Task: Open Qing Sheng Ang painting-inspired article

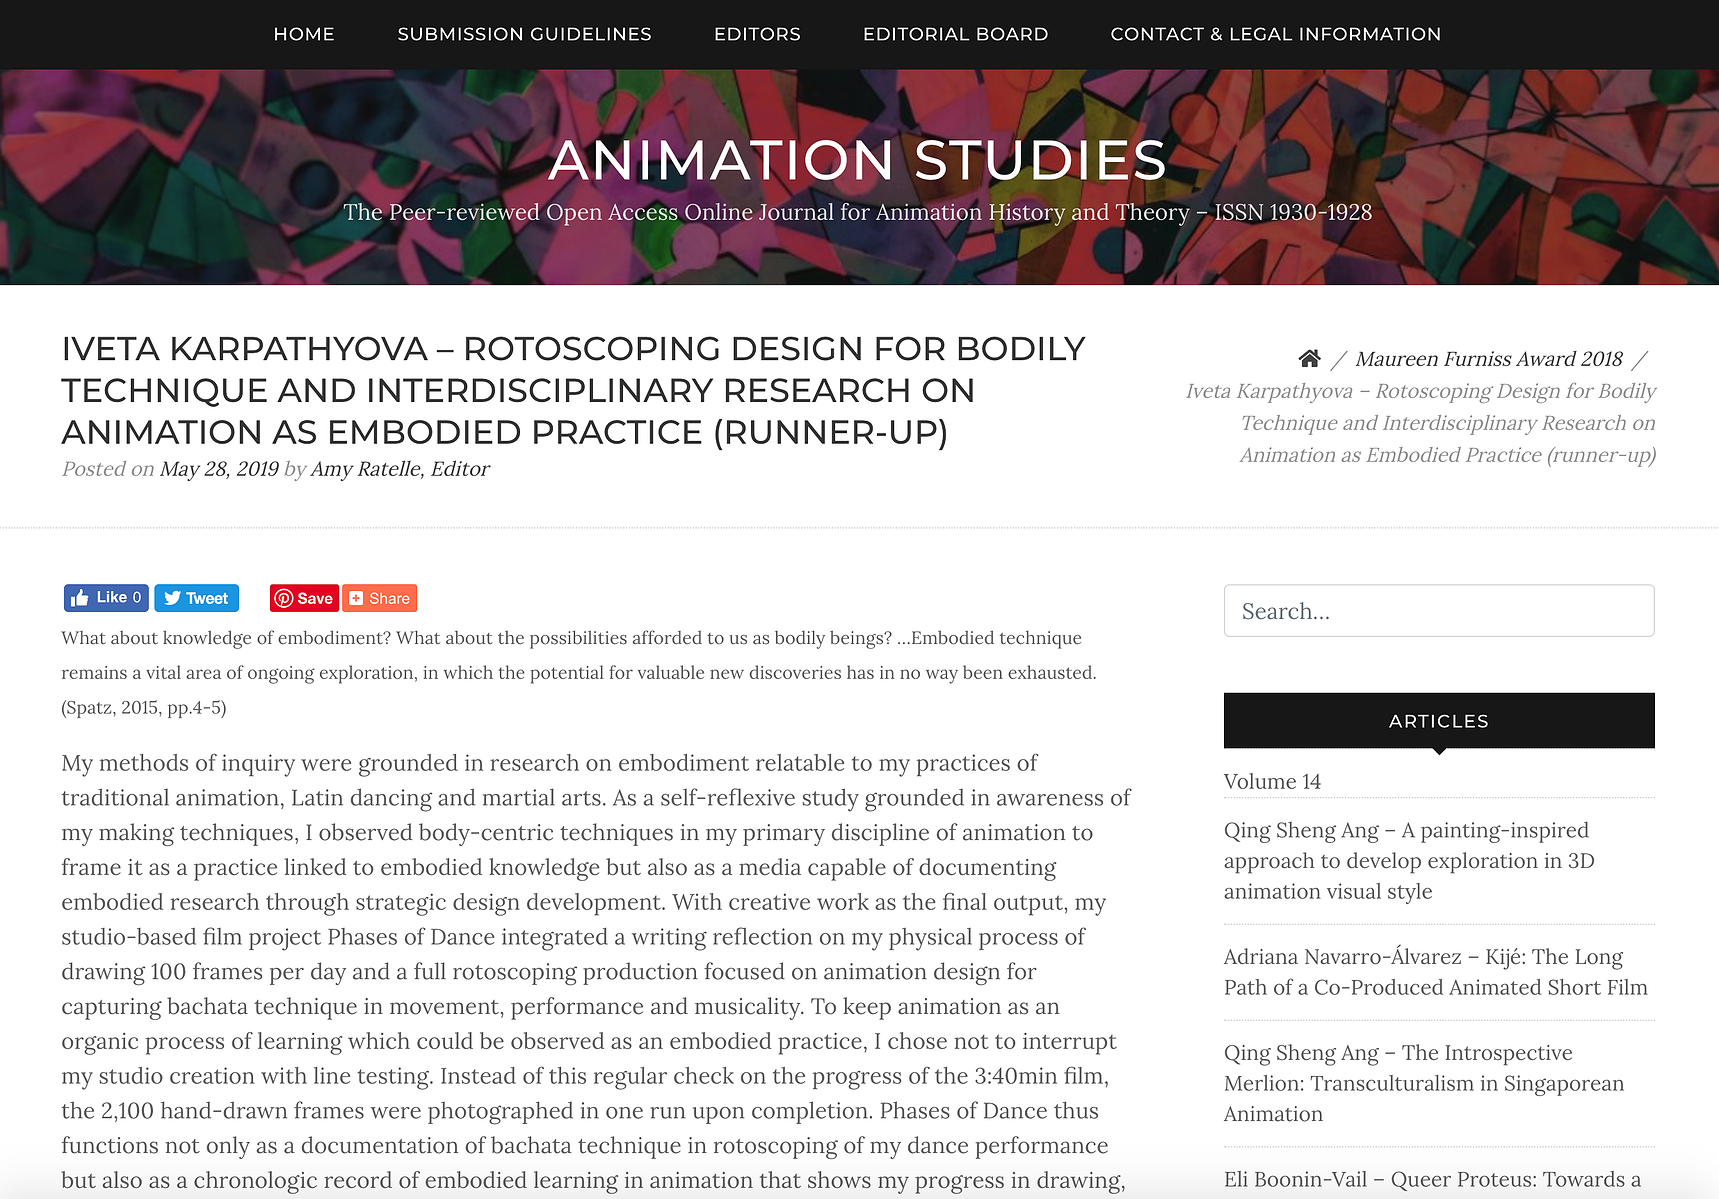Action: pyautogui.click(x=1409, y=861)
